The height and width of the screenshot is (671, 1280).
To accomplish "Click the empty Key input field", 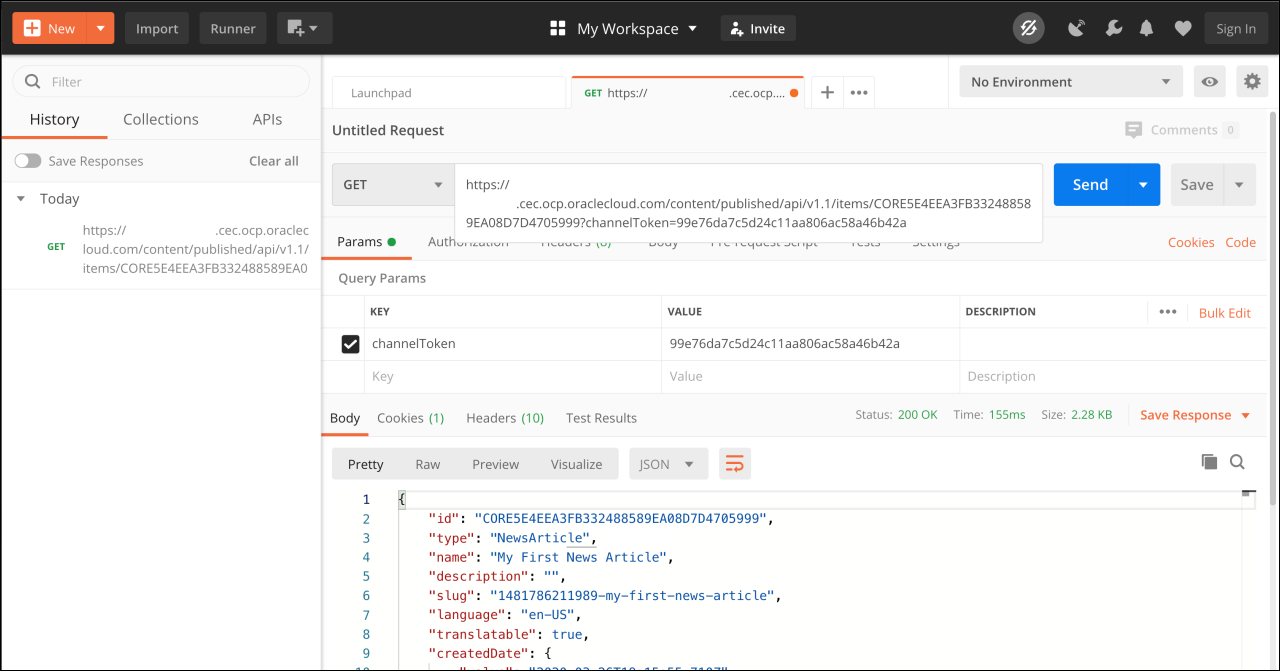I will [513, 377].
